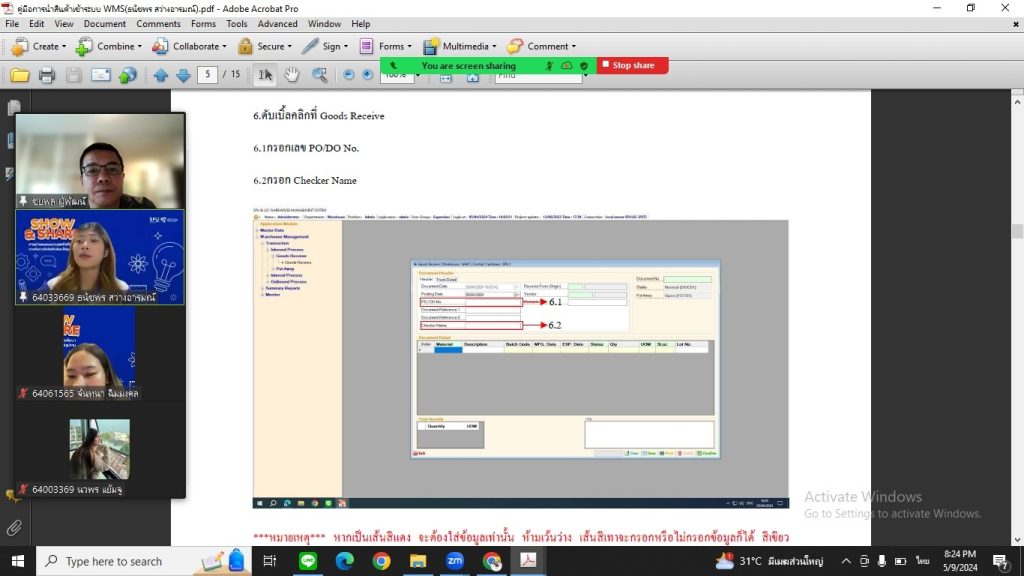Activate the Hand tool

[291, 75]
